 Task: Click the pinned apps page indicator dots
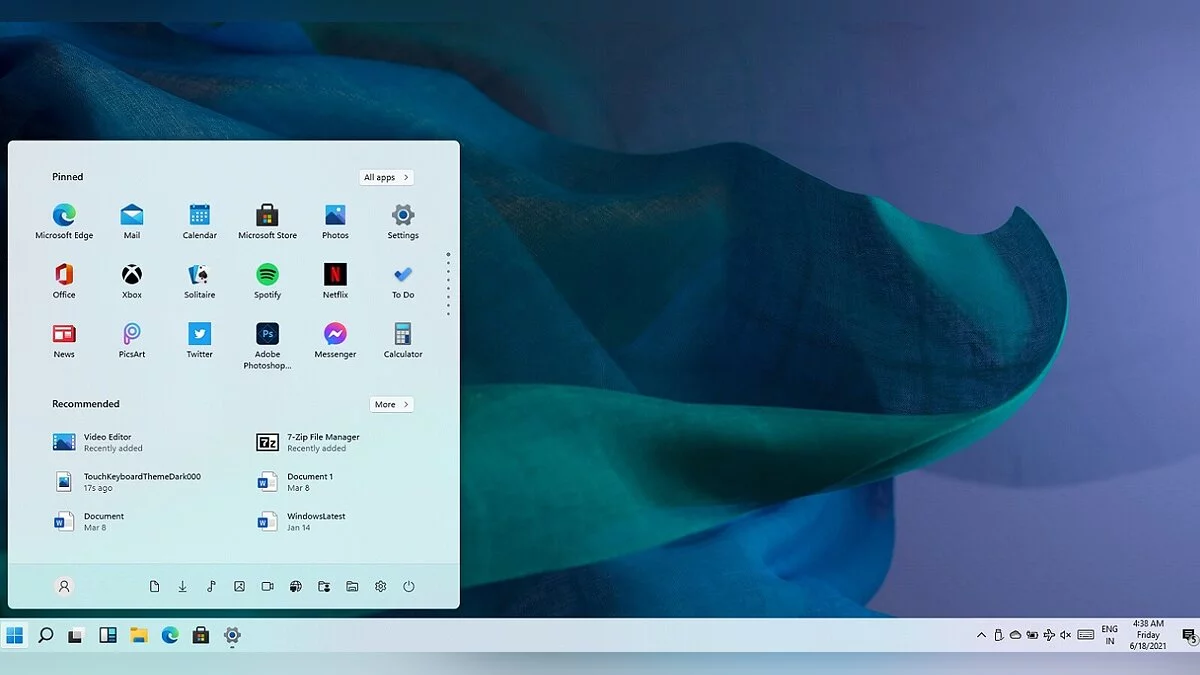448,284
